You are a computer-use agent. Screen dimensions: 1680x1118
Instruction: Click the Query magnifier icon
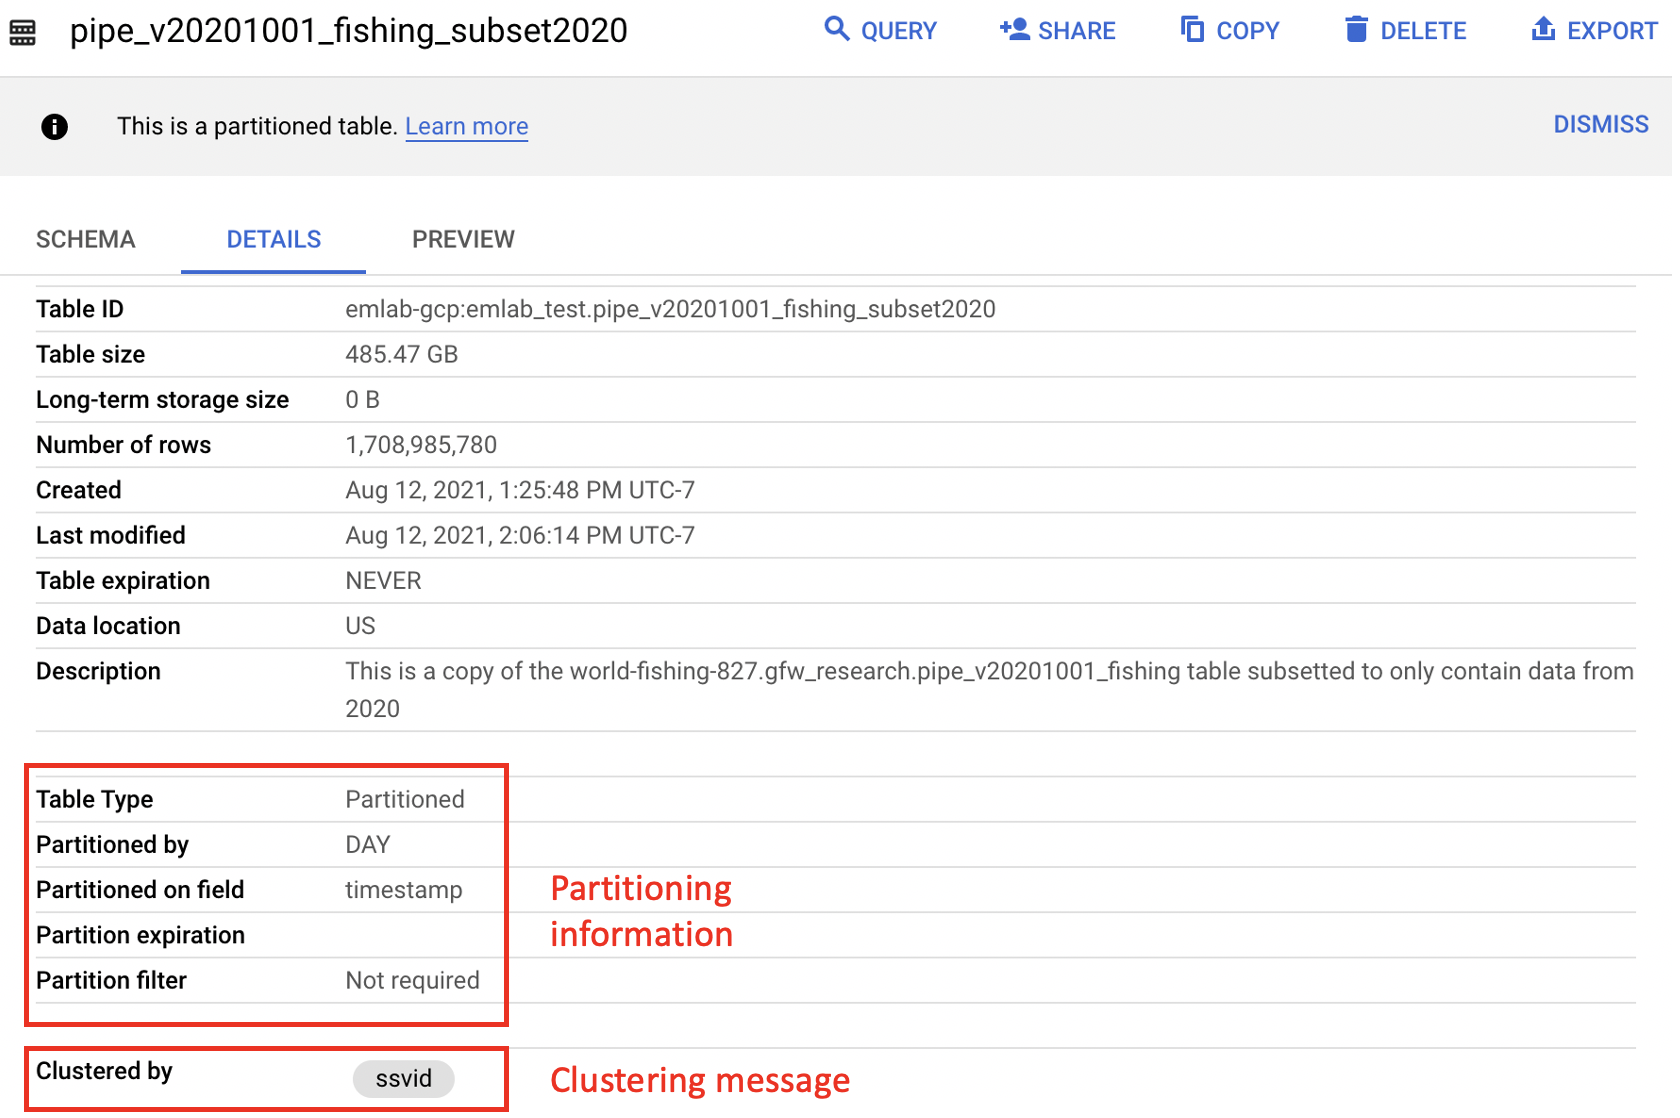(837, 29)
